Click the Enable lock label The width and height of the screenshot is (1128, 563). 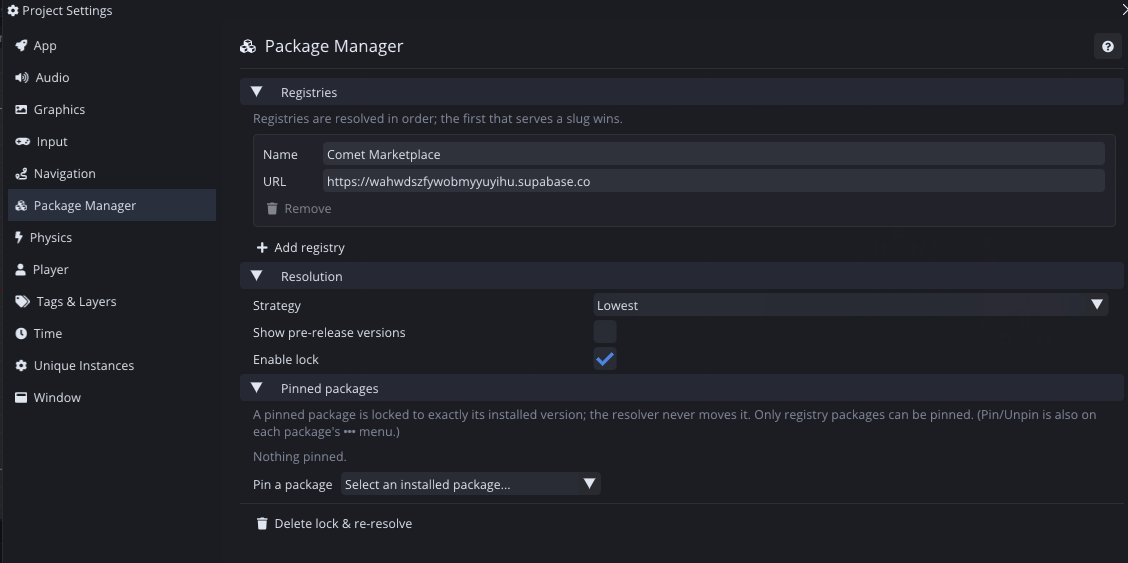pos(286,360)
